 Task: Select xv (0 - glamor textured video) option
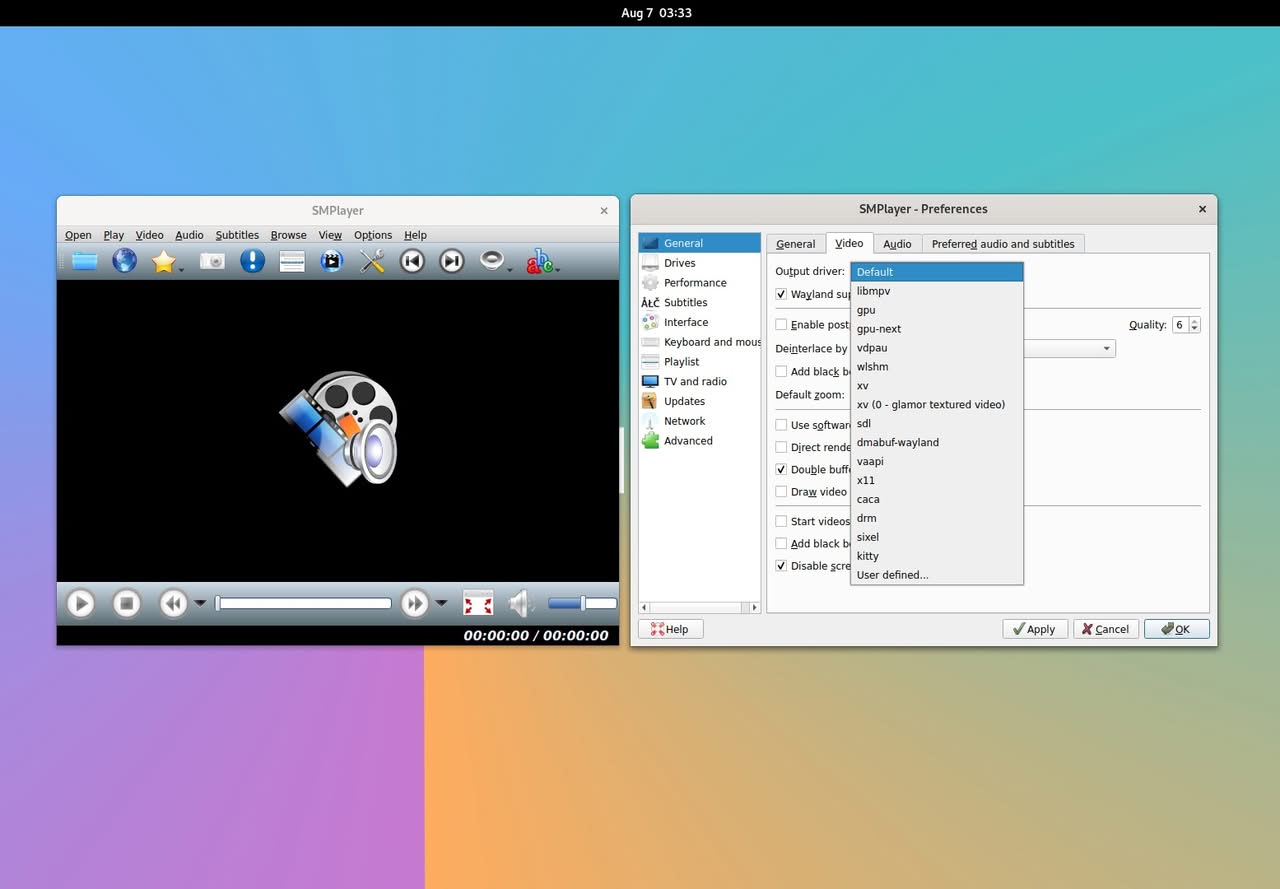[937, 404]
